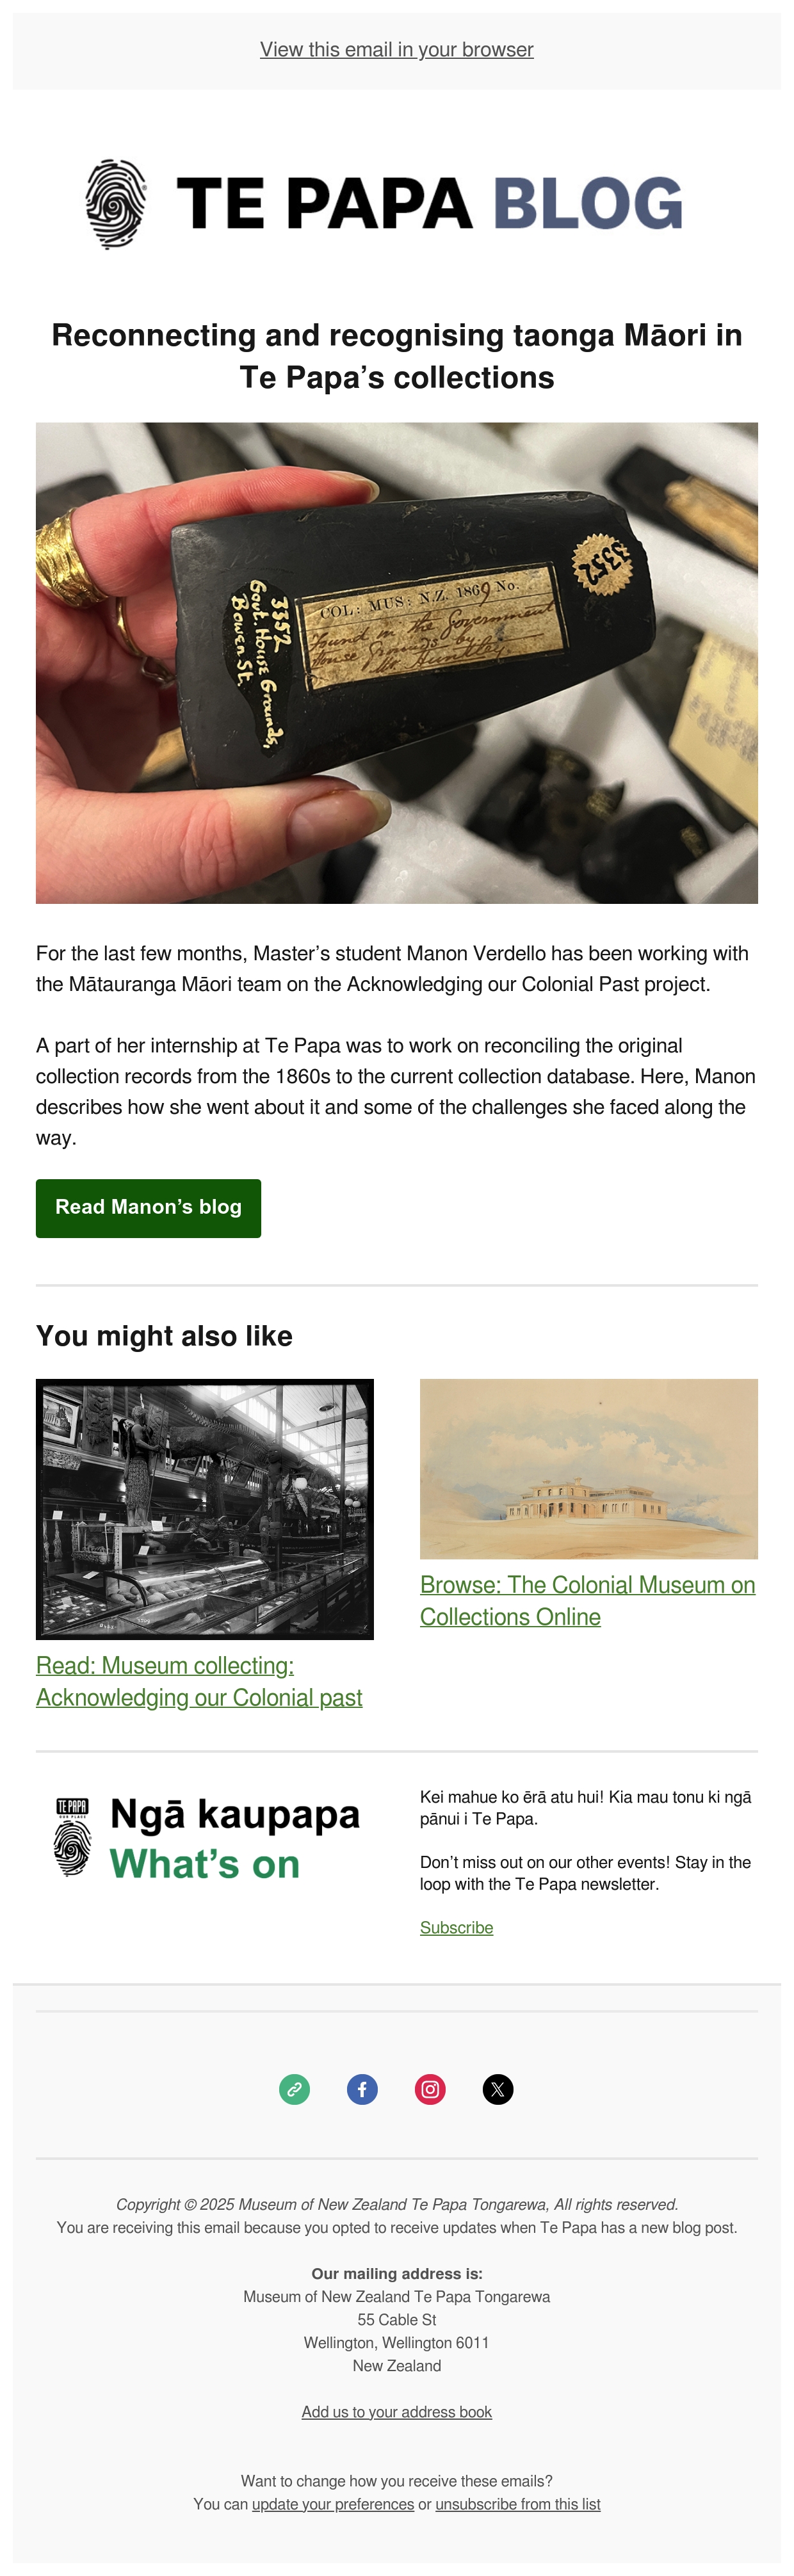The width and height of the screenshot is (794, 2576).
Task: Click the Ngā kaupapa What's on heading
Action: [235, 1839]
